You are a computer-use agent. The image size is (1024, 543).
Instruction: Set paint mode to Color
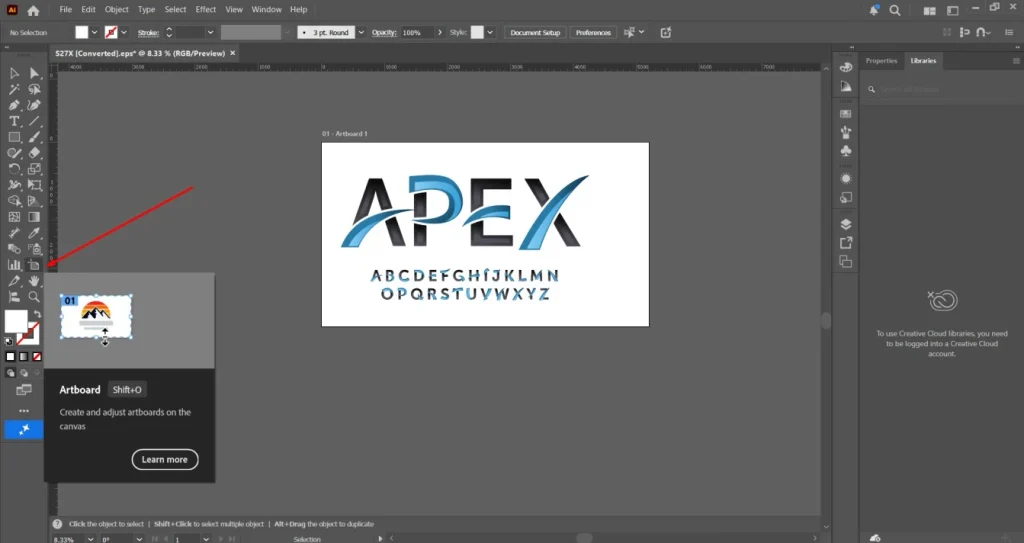tap(10, 357)
